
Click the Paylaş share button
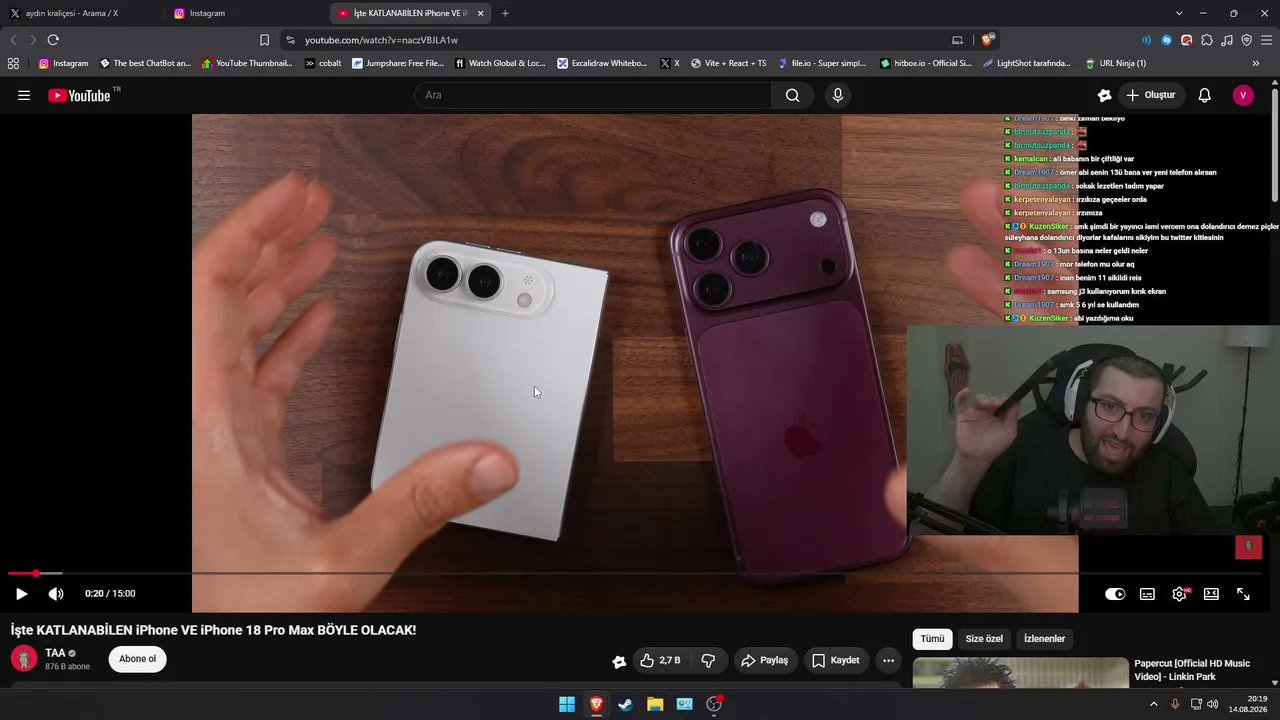[765, 660]
